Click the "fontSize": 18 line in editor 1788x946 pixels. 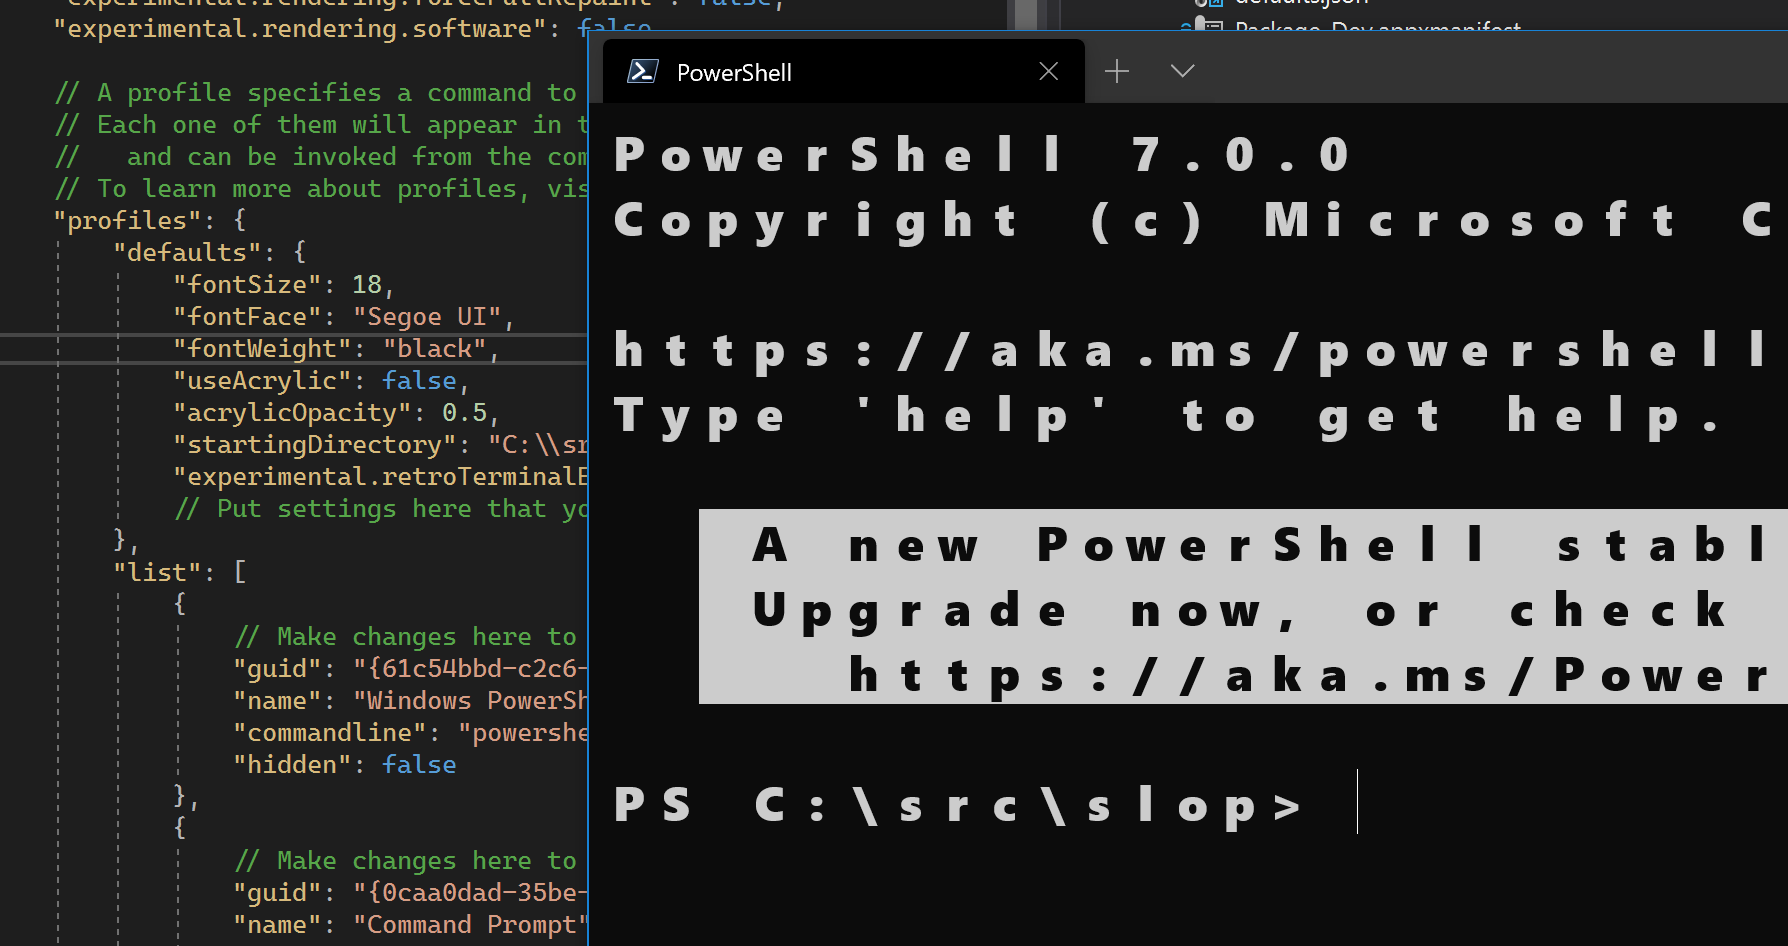[284, 284]
